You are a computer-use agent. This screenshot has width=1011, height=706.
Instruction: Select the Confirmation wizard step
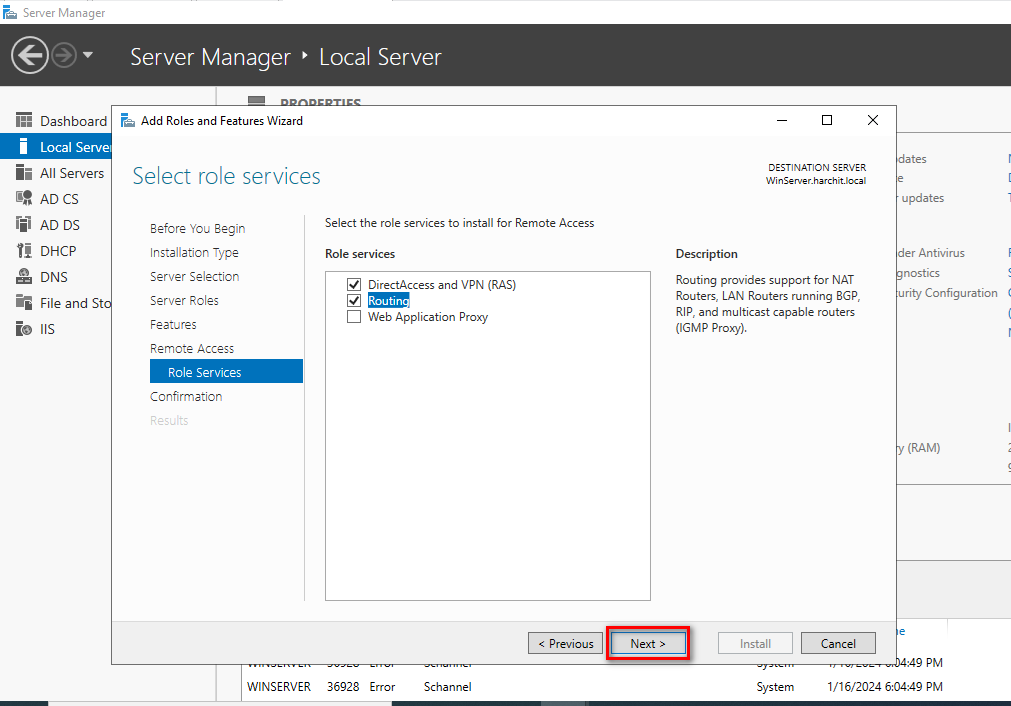click(x=186, y=396)
